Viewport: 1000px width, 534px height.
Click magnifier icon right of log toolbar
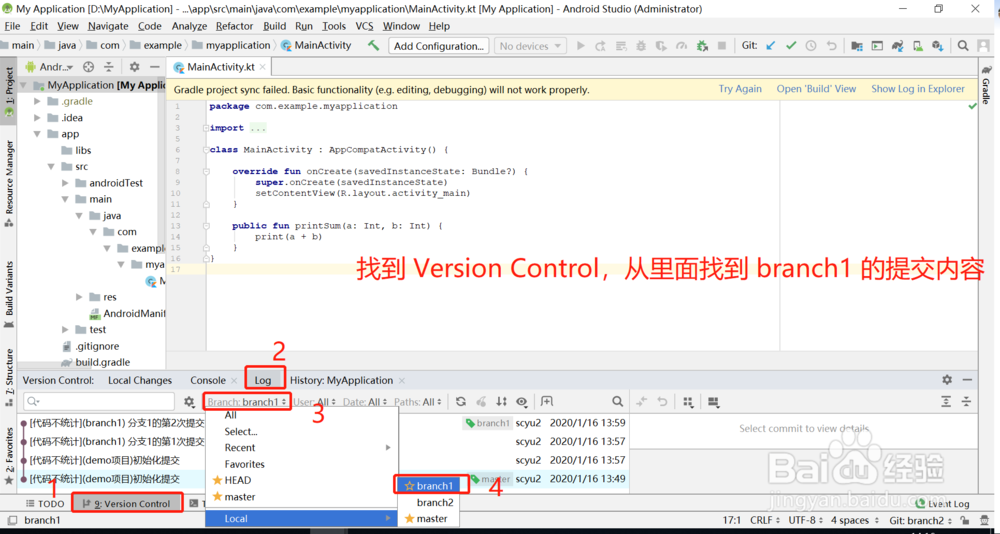[617, 401]
